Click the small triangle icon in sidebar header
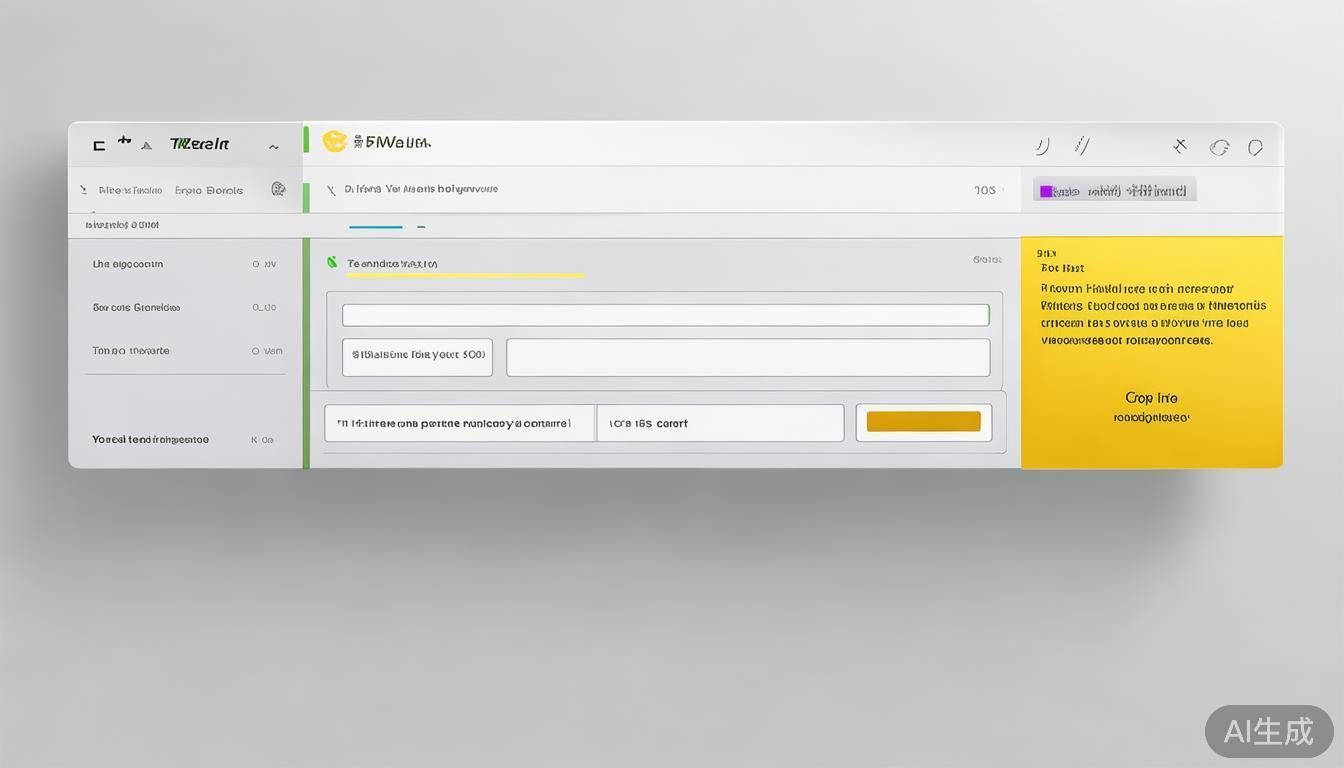The width and height of the screenshot is (1344, 768). tap(147, 146)
